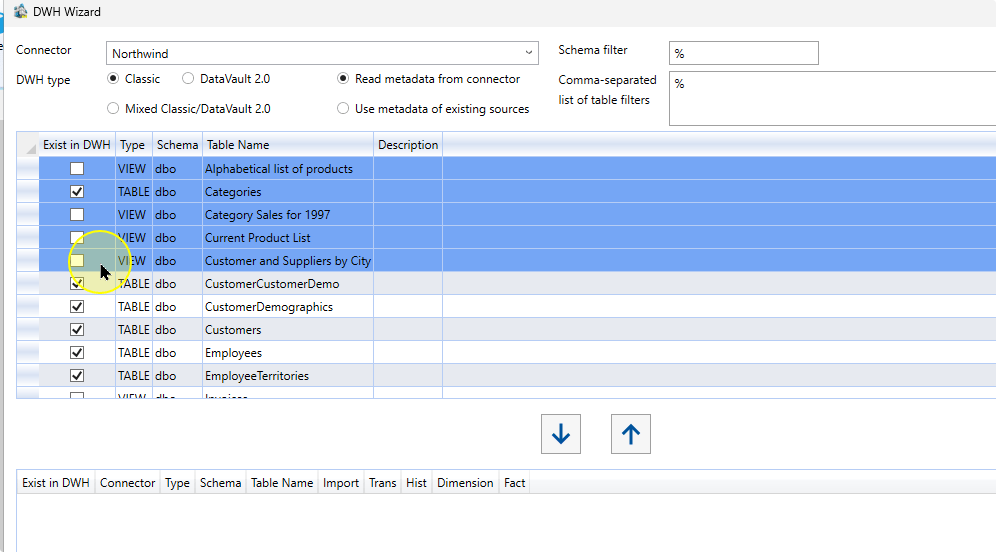This screenshot has width=996, height=552.
Task: Choose Use metadata of existing sources
Action: pos(343,109)
